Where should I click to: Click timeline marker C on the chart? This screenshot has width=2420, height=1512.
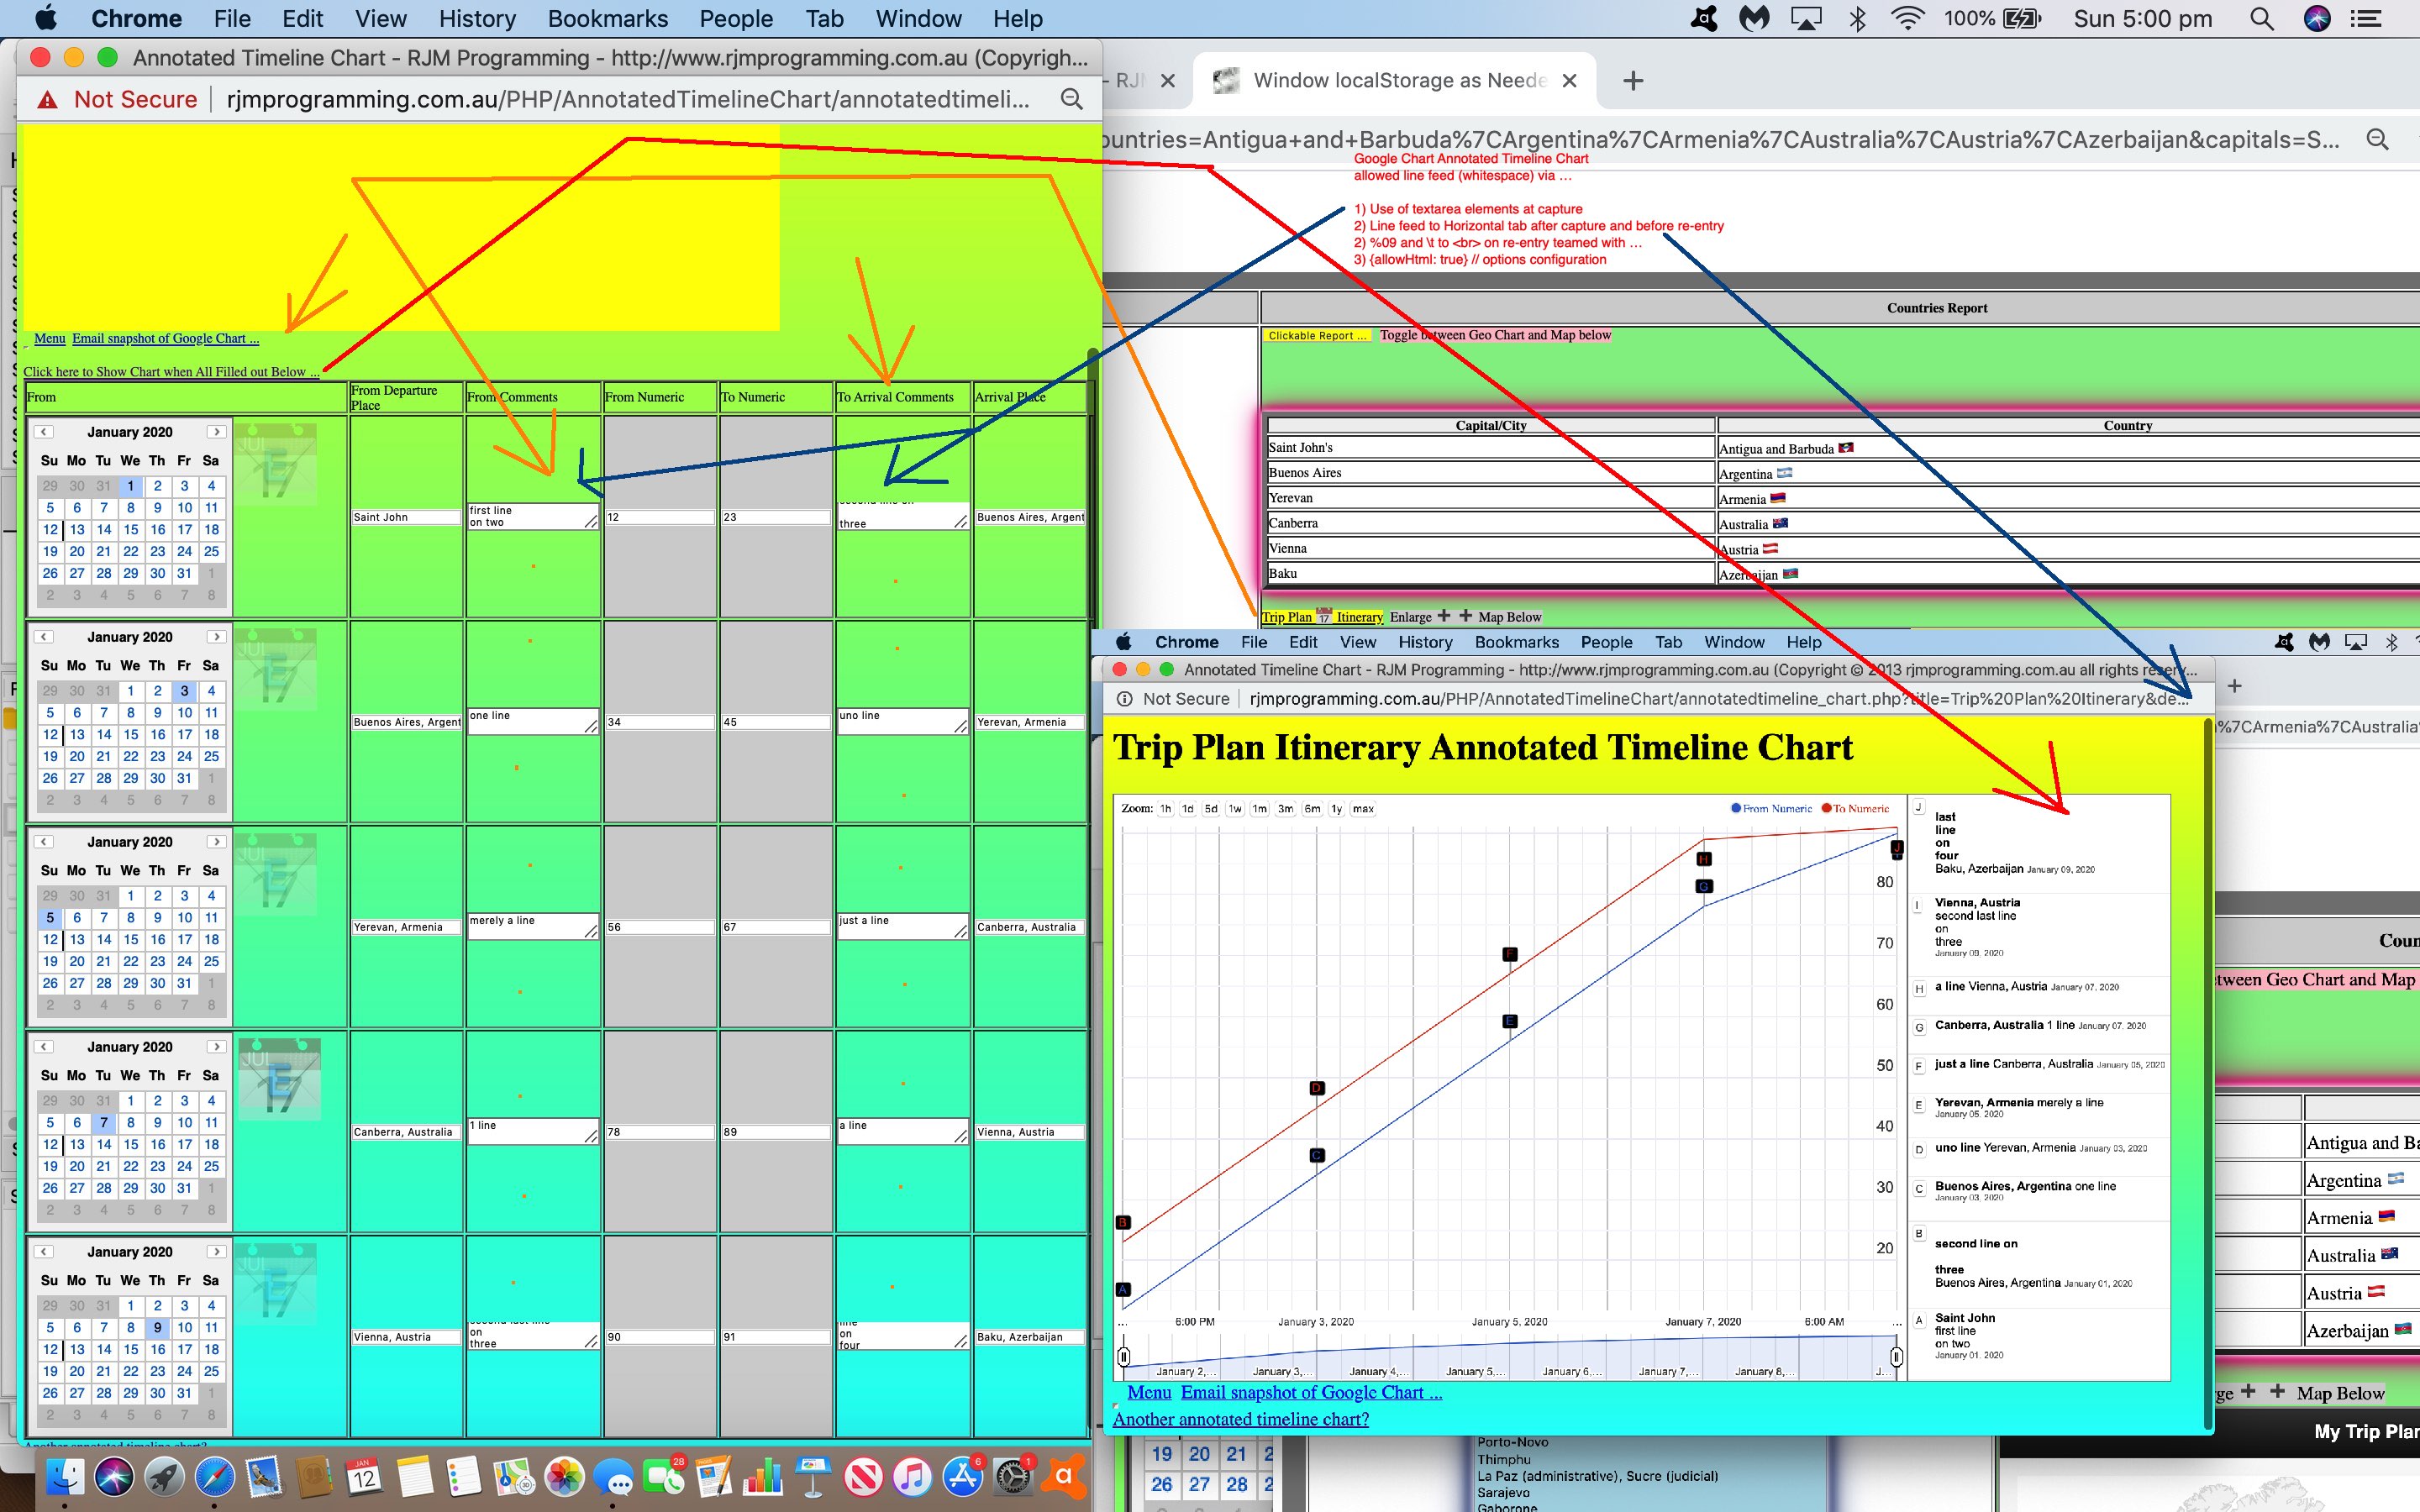tap(1317, 1155)
